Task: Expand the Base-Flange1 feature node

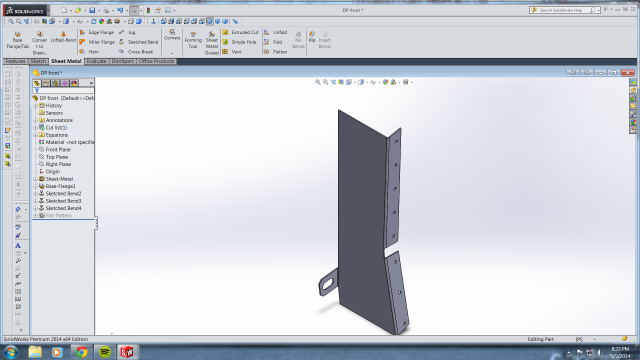Action: pyautogui.click(x=36, y=187)
